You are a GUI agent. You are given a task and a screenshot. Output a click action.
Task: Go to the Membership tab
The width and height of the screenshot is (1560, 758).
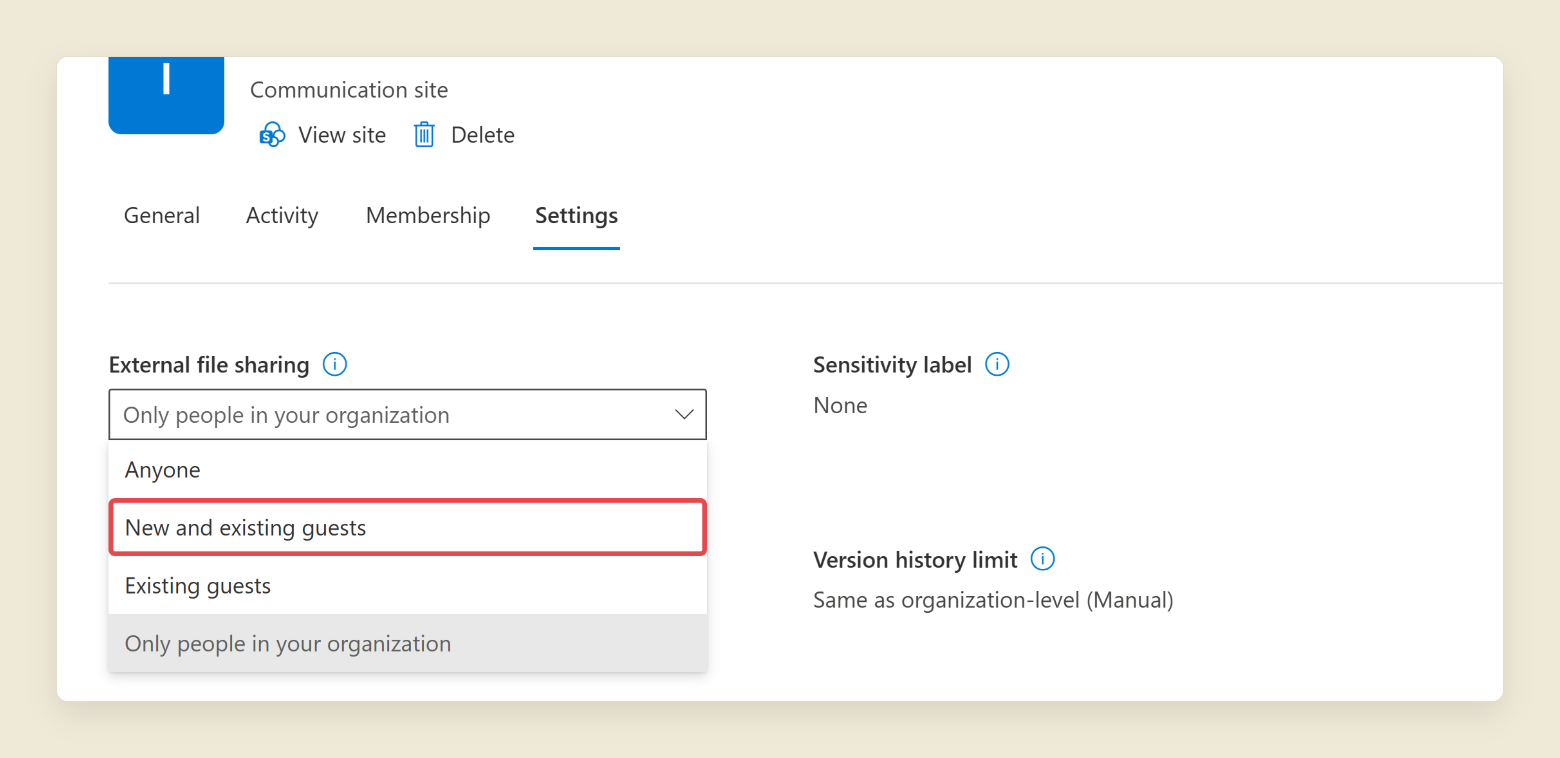coord(428,216)
